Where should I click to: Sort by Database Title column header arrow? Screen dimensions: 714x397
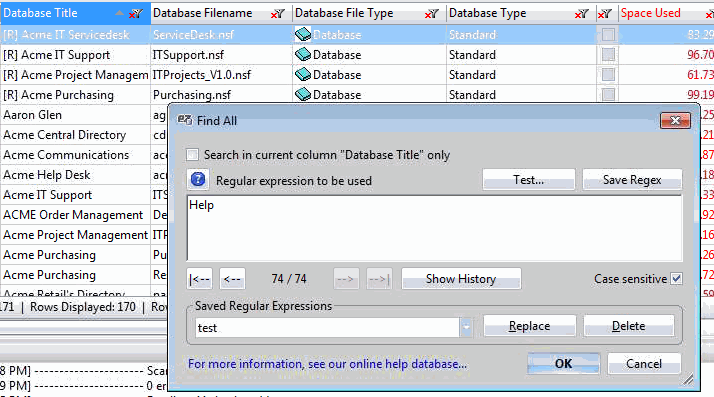pyautogui.click(x=119, y=13)
